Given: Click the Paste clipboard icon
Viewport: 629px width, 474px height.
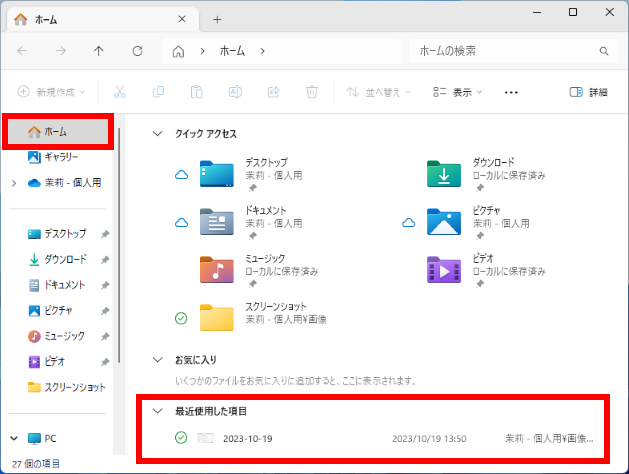Looking at the screenshot, I should [x=197, y=92].
